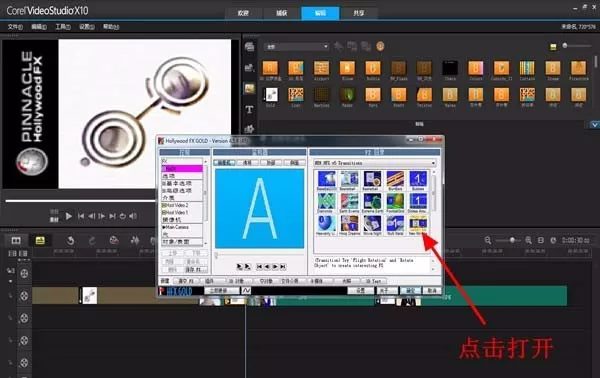Expand 高级选项 in Hollywood FX list
This screenshot has width=600, height=378.
pos(182,191)
